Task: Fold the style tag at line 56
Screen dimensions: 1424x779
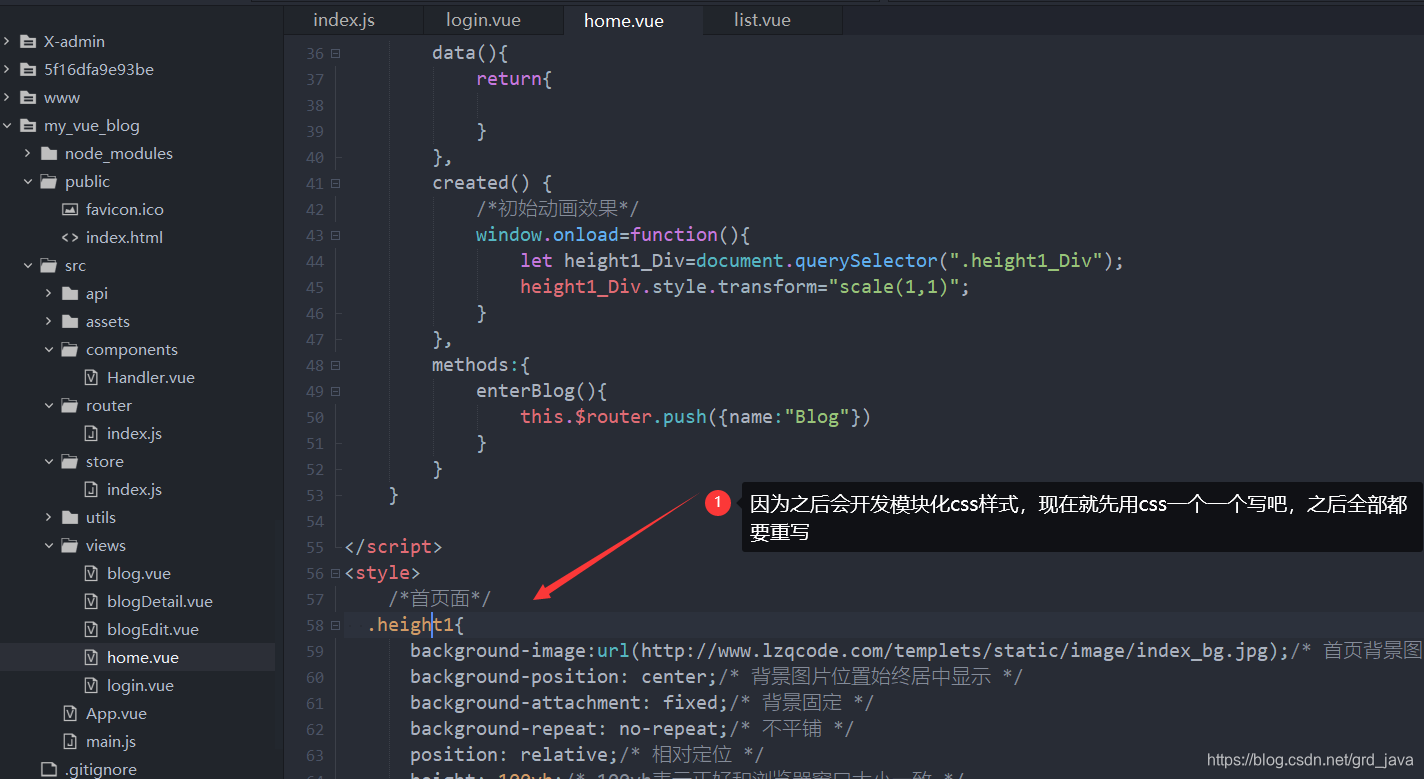Action: (x=335, y=574)
